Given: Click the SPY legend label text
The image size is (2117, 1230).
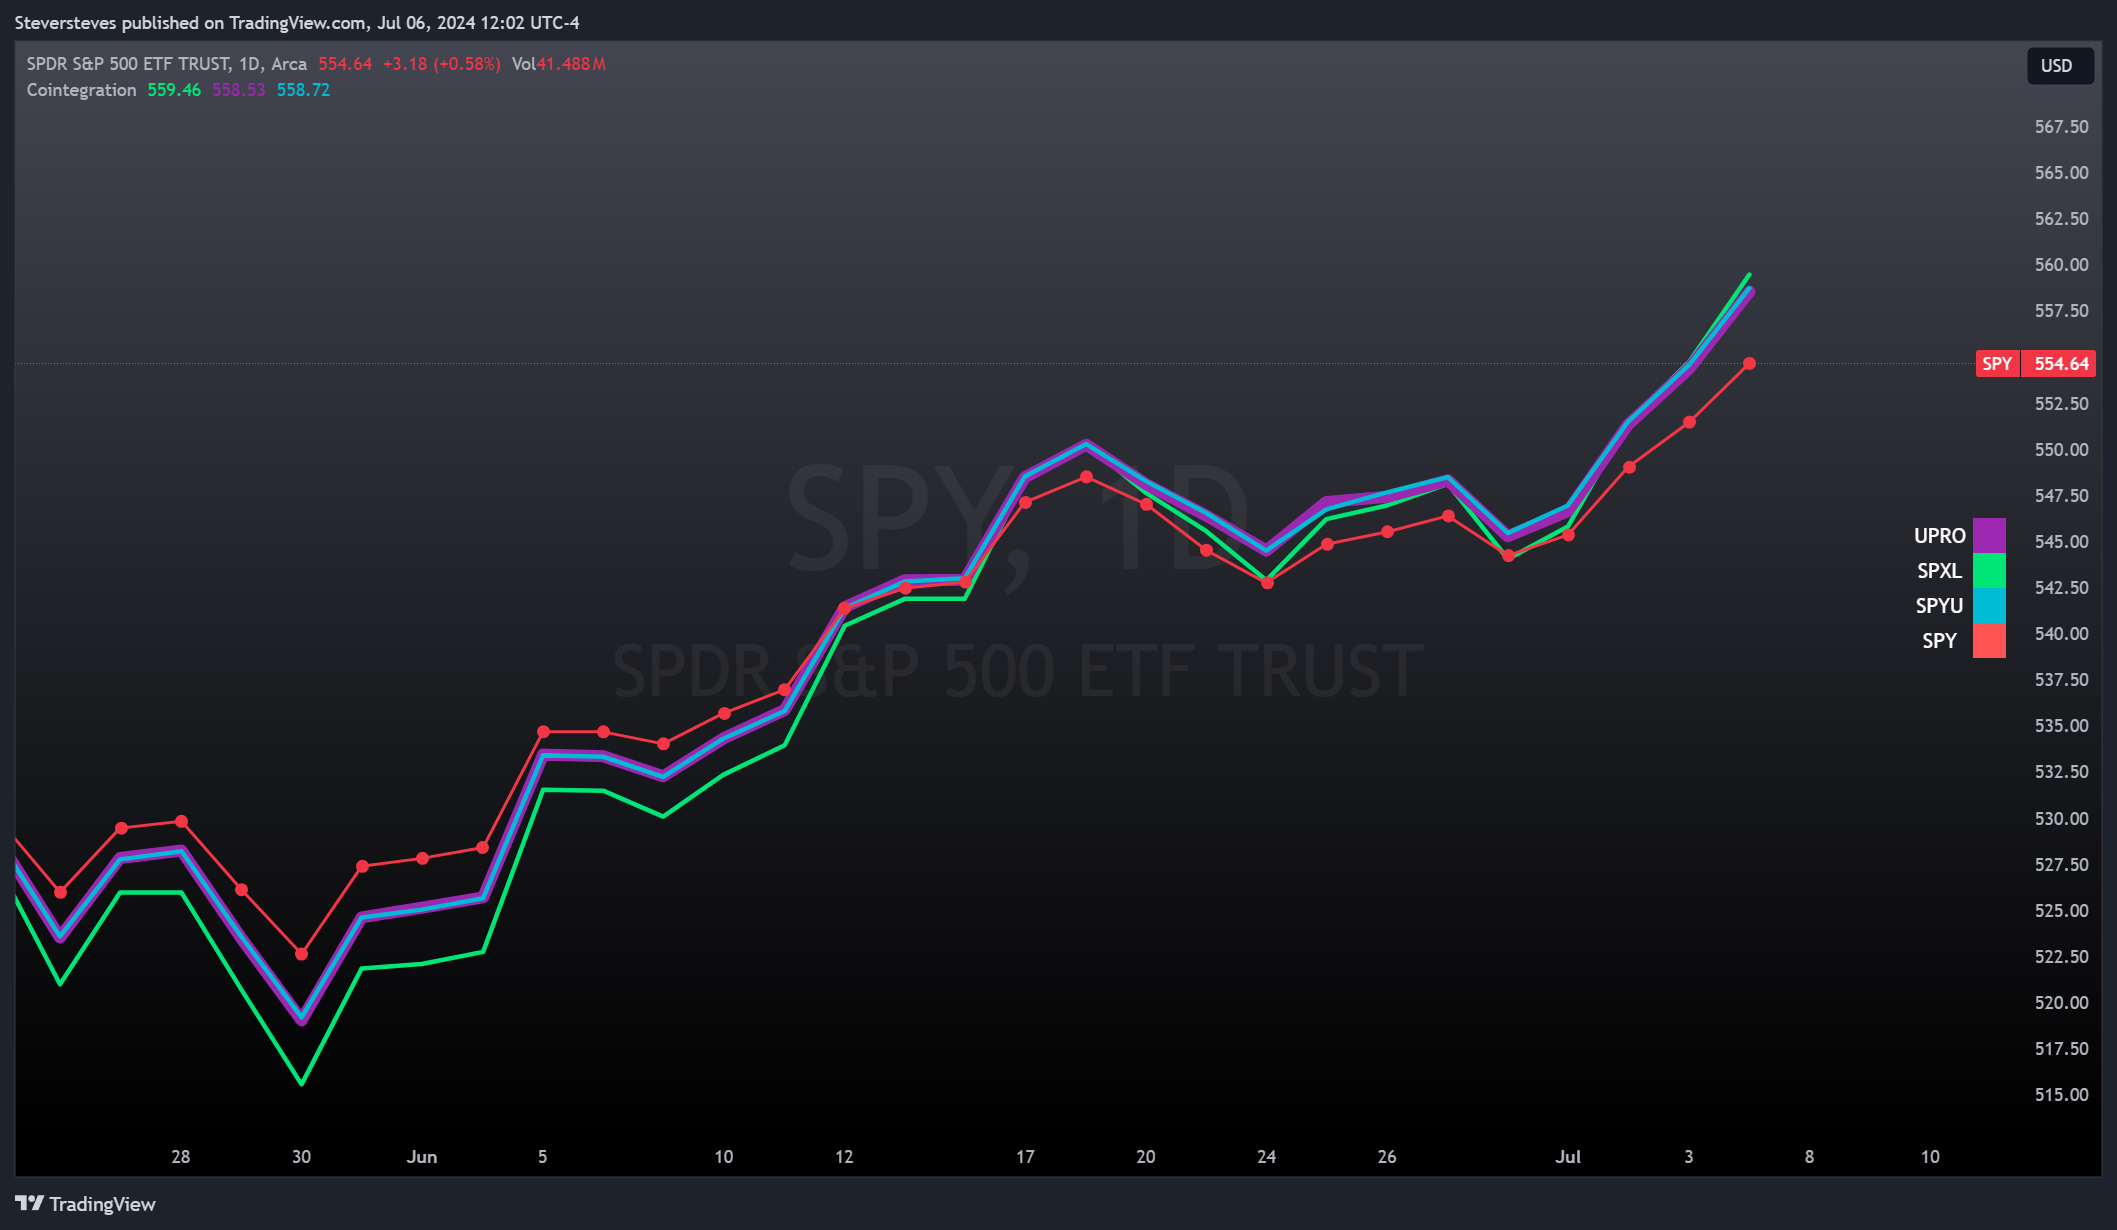Looking at the screenshot, I should click(1939, 641).
